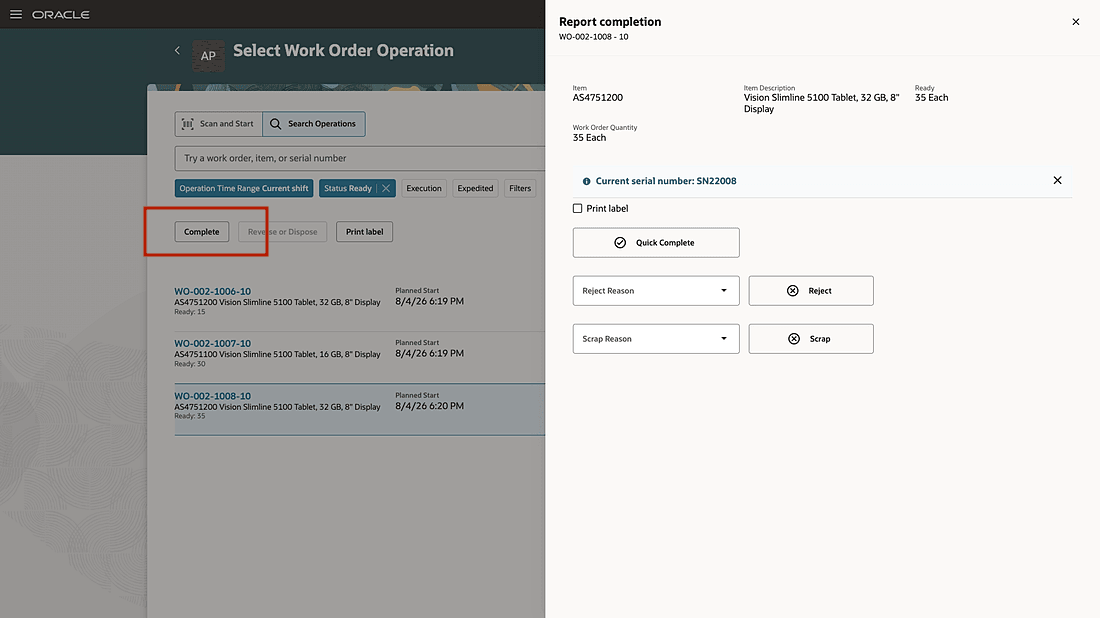Click the Work Order Quantity 35 Each value
The width and height of the screenshot is (1100, 618).
coord(589,137)
